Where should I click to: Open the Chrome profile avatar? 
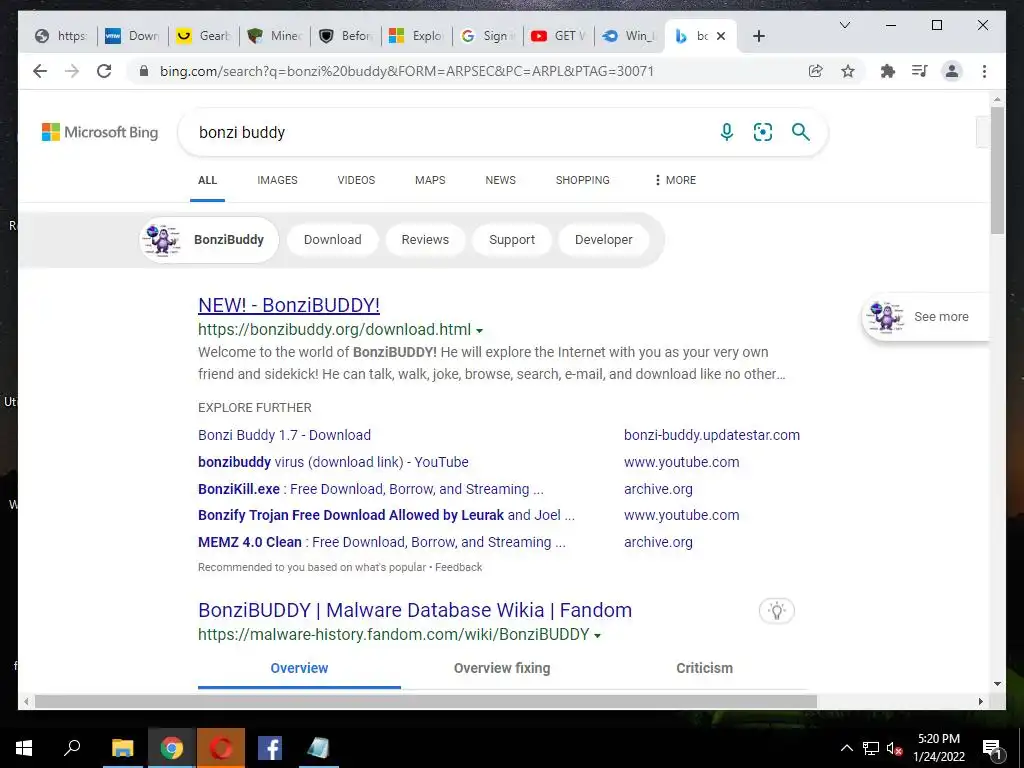tap(952, 71)
